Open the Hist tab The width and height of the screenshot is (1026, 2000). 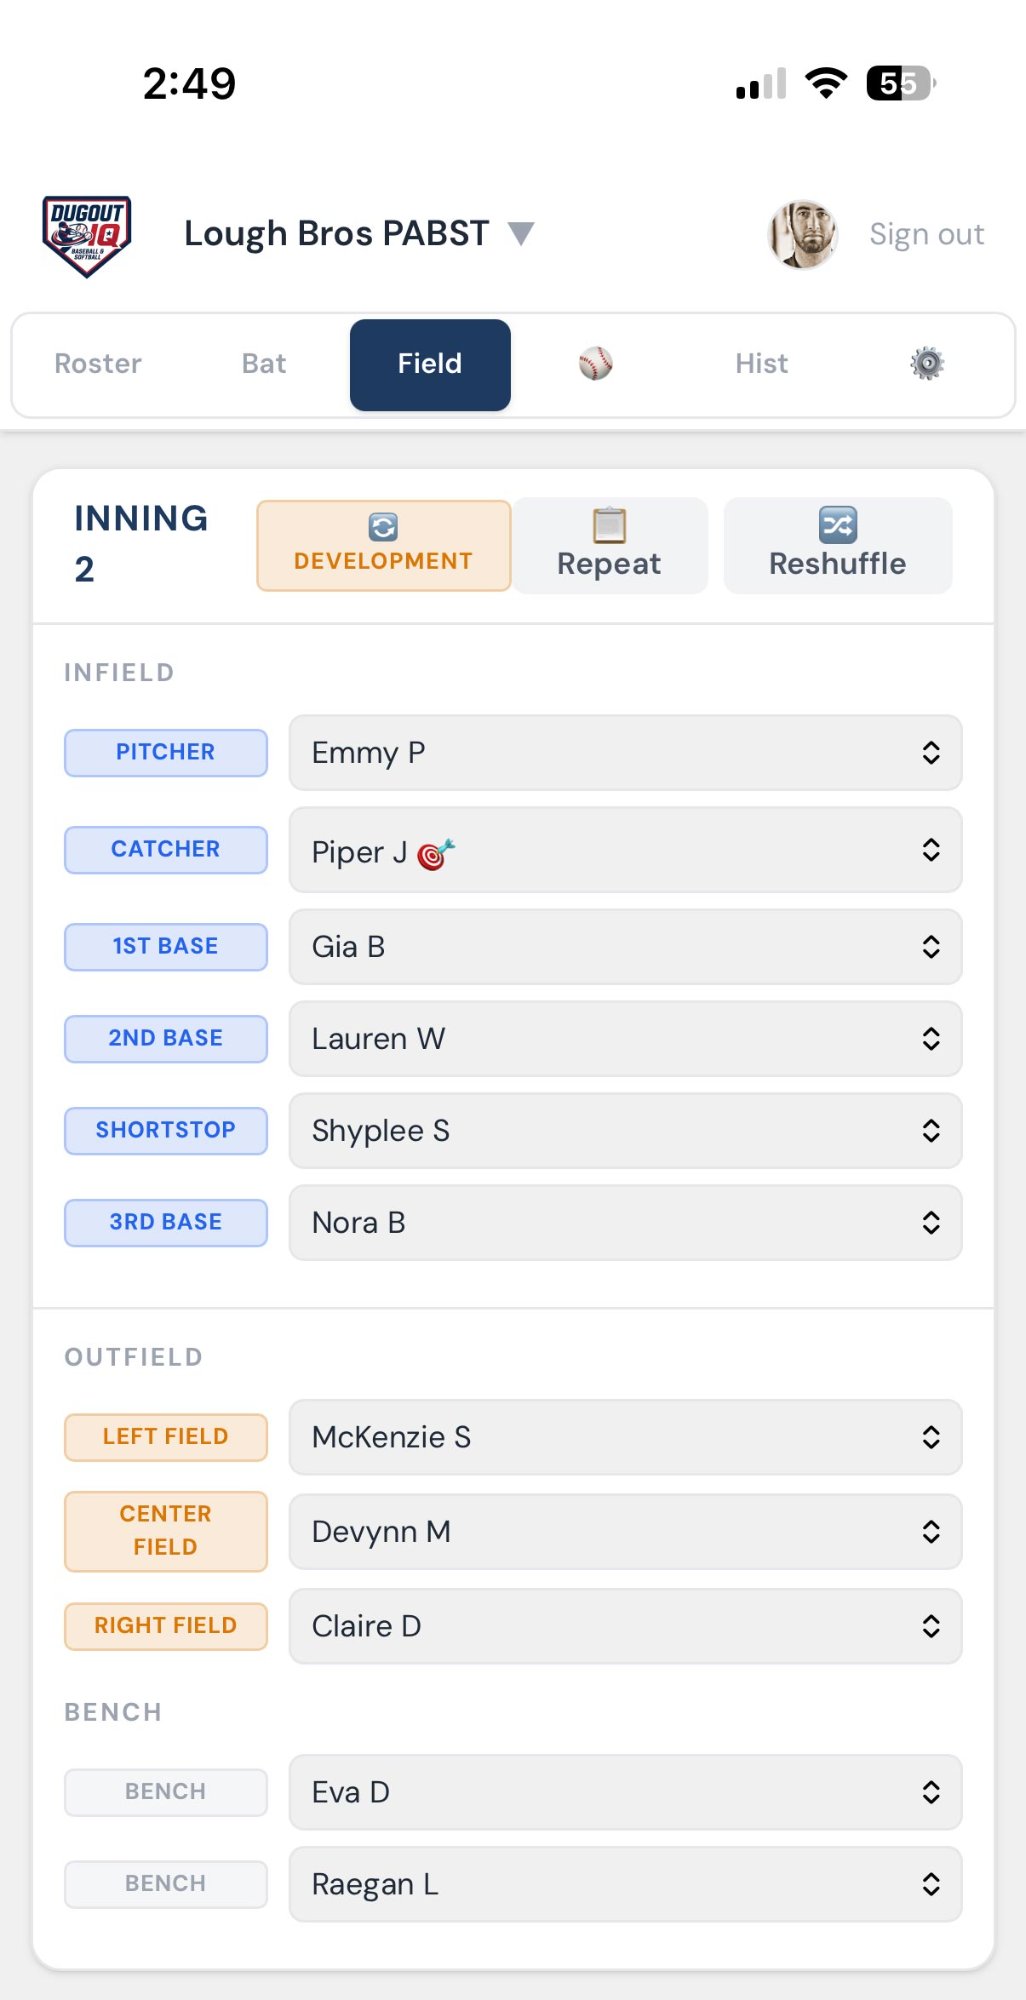click(x=761, y=364)
